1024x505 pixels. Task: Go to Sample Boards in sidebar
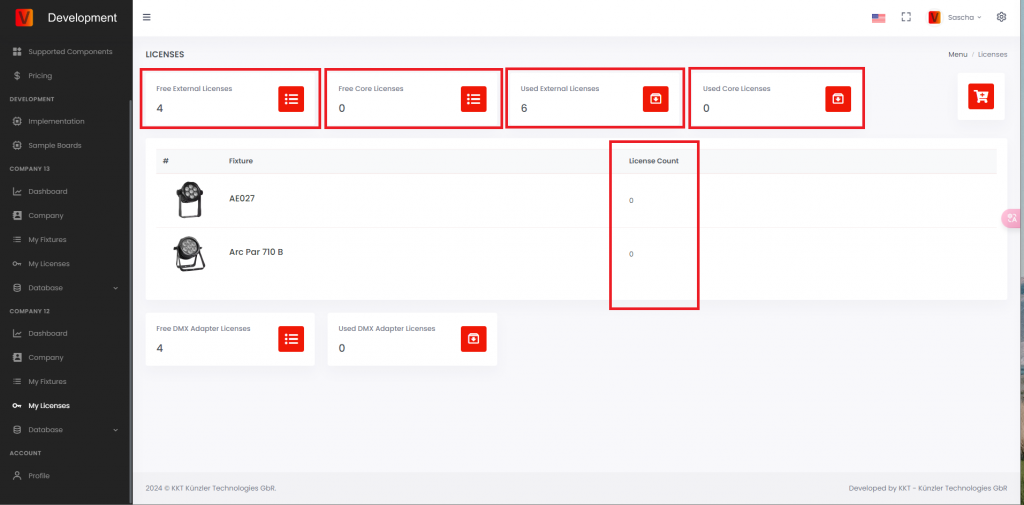tap(54, 145)
